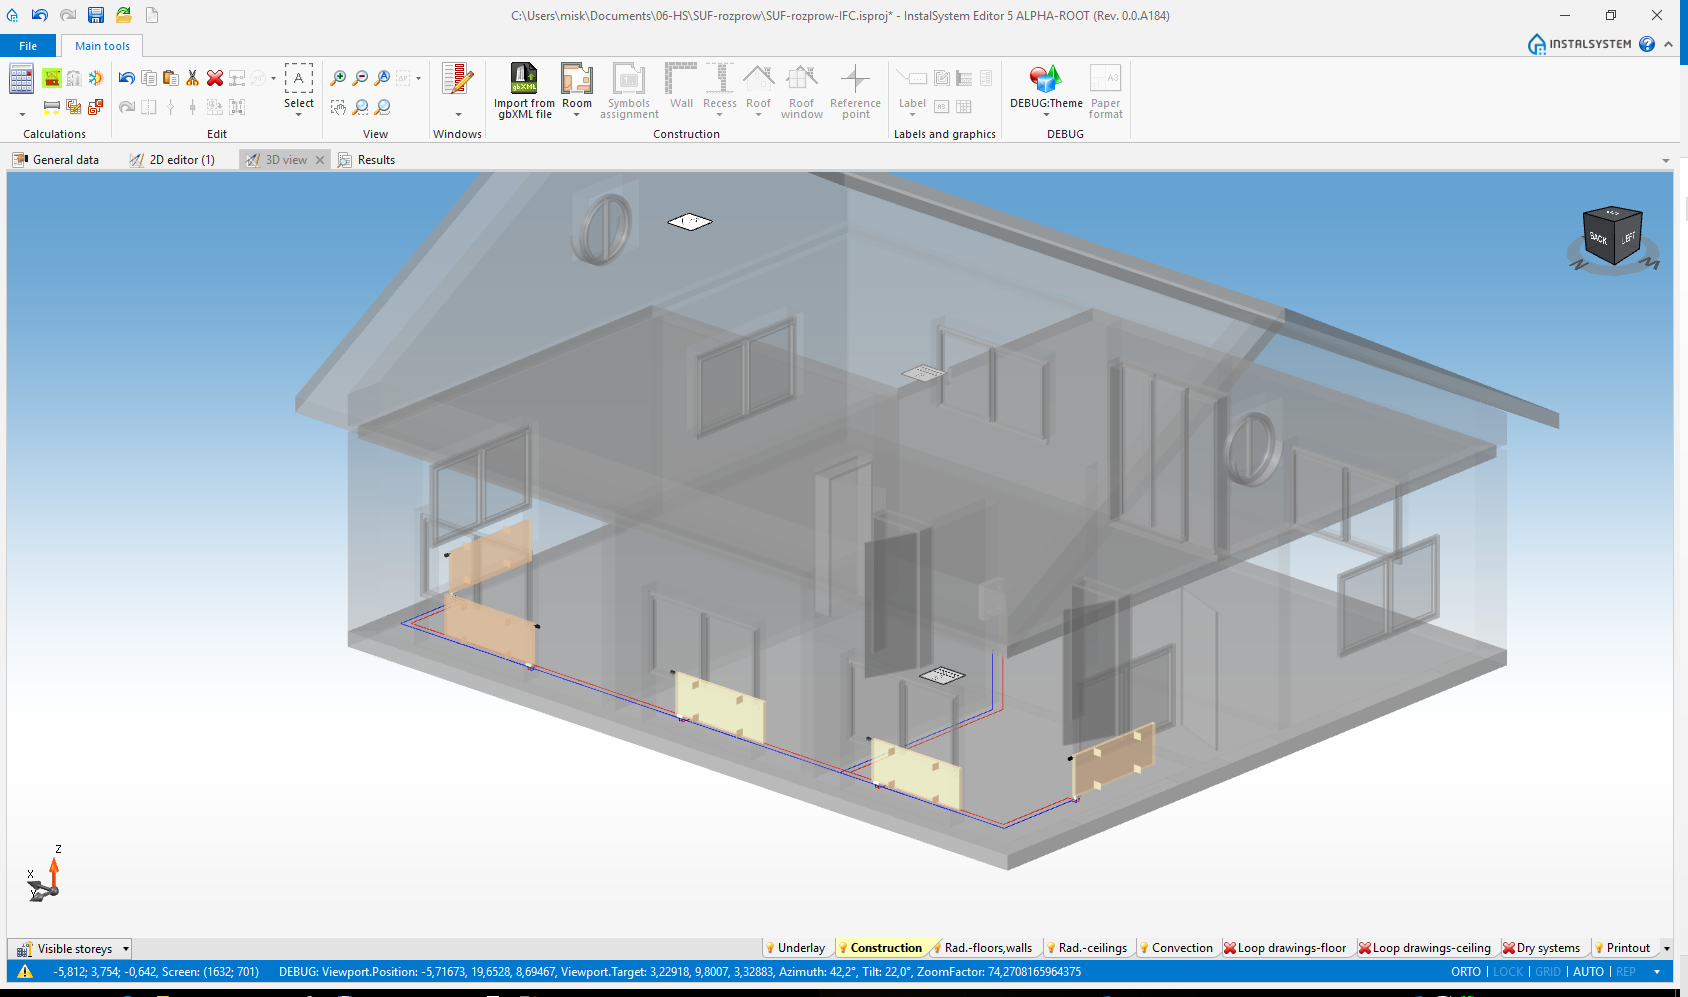
Task: Toggle AUTO mode in status bar
Action: (x=1588, y=972)
